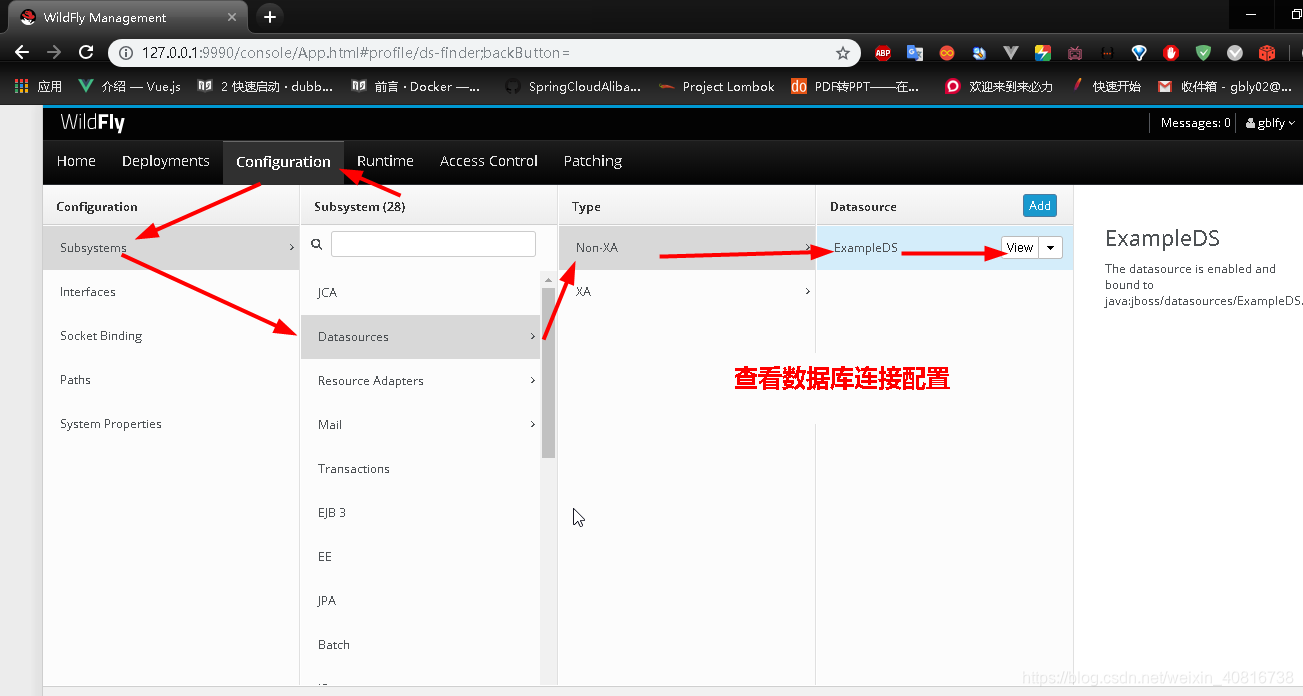Click the Add datasource button
The width and height of the screenshot is (1303, 696).
pos(1040,206)
